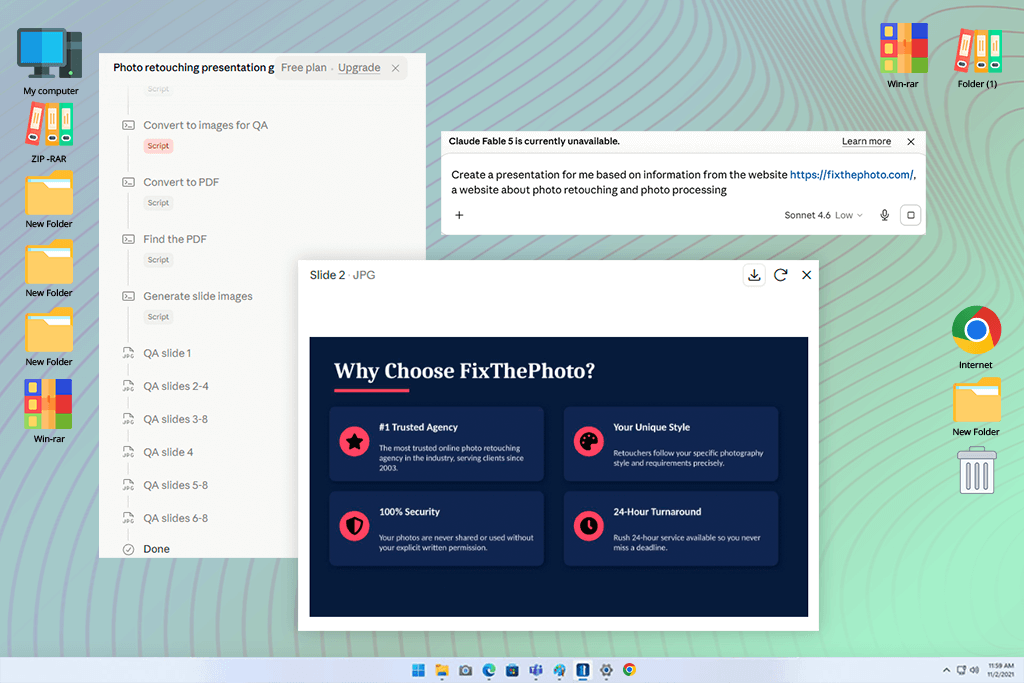The height and width of the screenshot is (683, 1024).
Task: Open QA slide 1 image
Action: tap(167, 353)
